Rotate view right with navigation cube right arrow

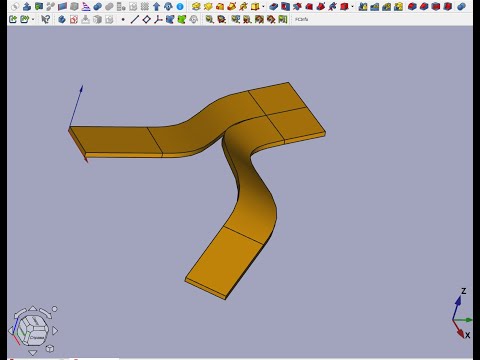(55, 331)
